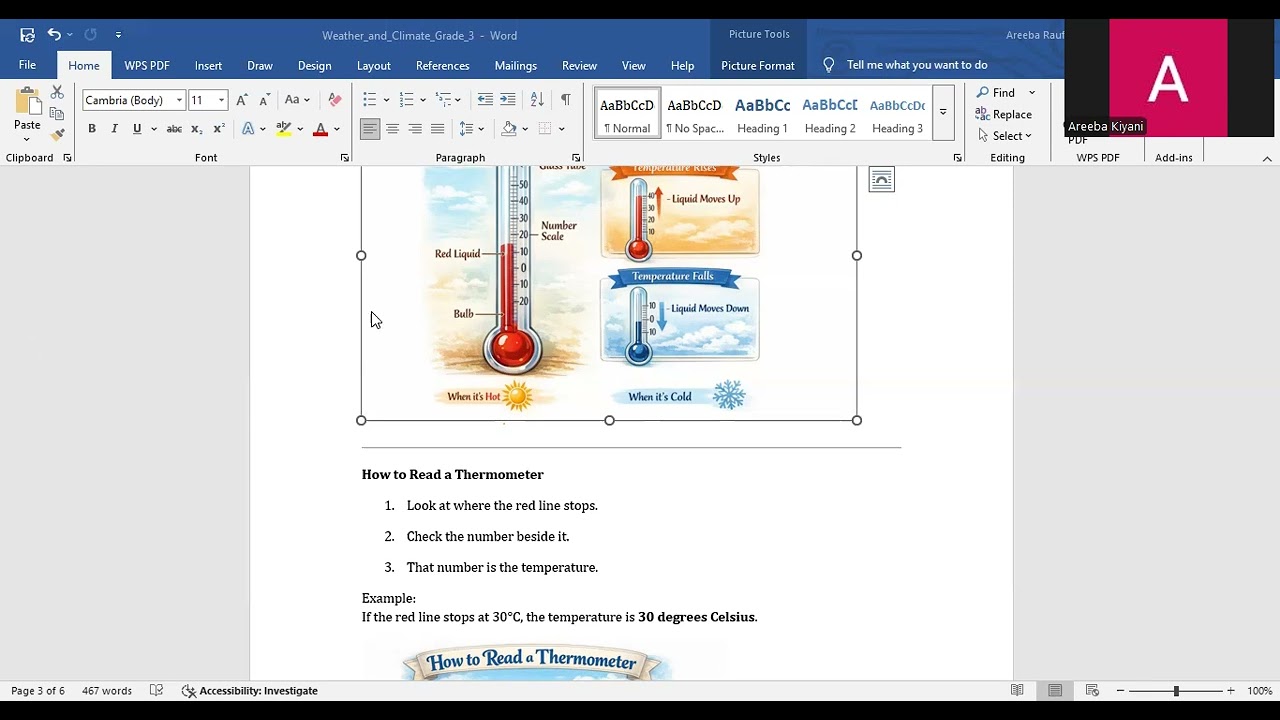Click the Cut scissors icon

click(x=57, y=92)
